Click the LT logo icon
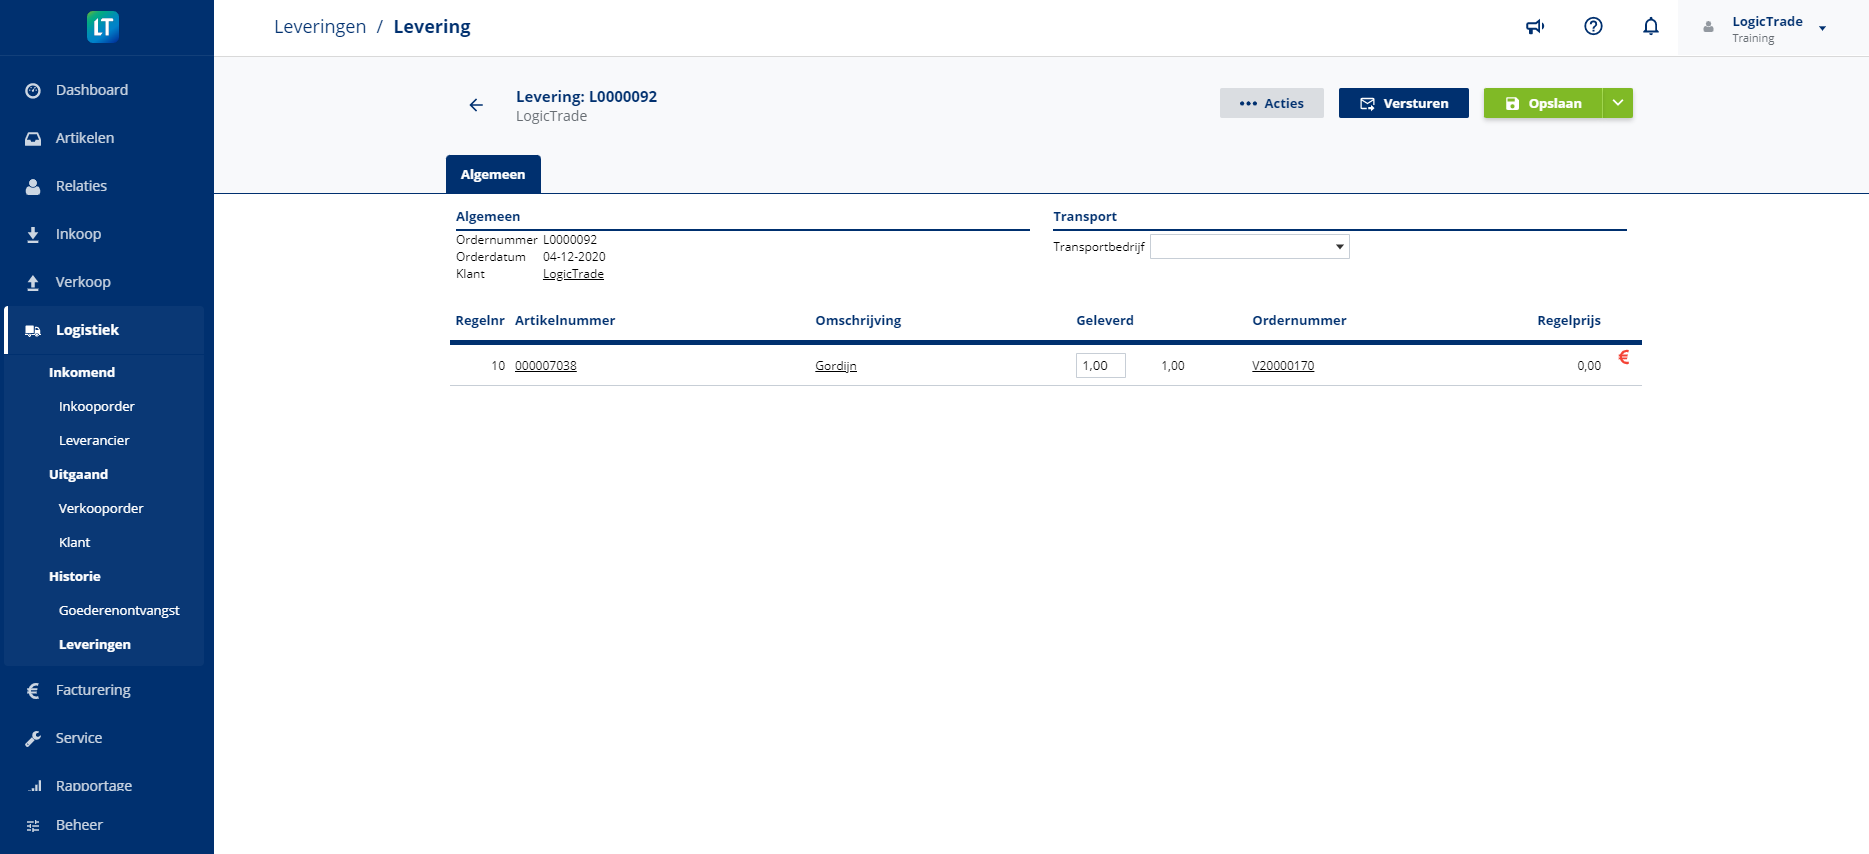This screenshot has height=854, width=1869. pyautogui.click(x=103, y=27)
